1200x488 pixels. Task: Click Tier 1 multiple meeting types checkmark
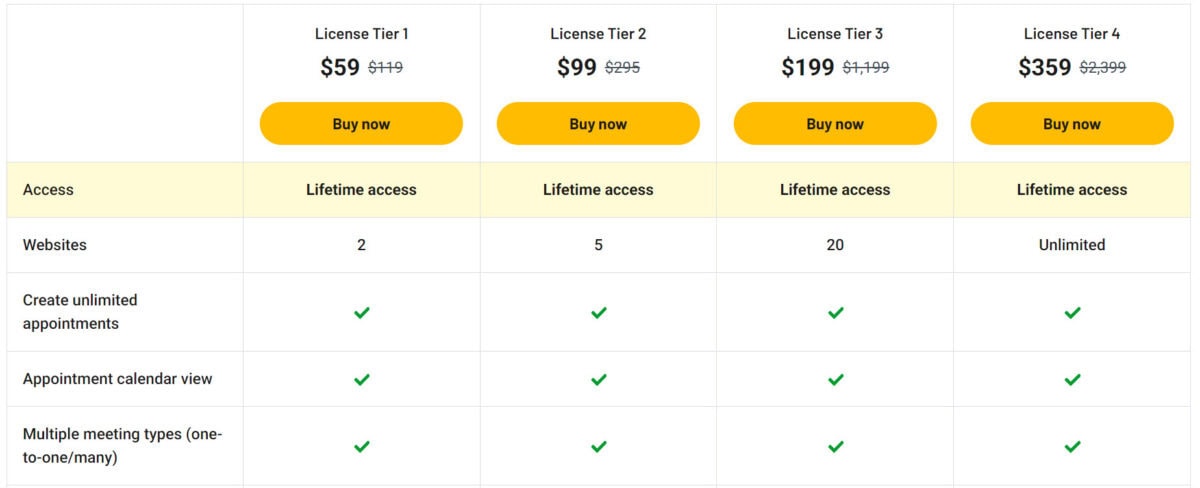[362, 446]
